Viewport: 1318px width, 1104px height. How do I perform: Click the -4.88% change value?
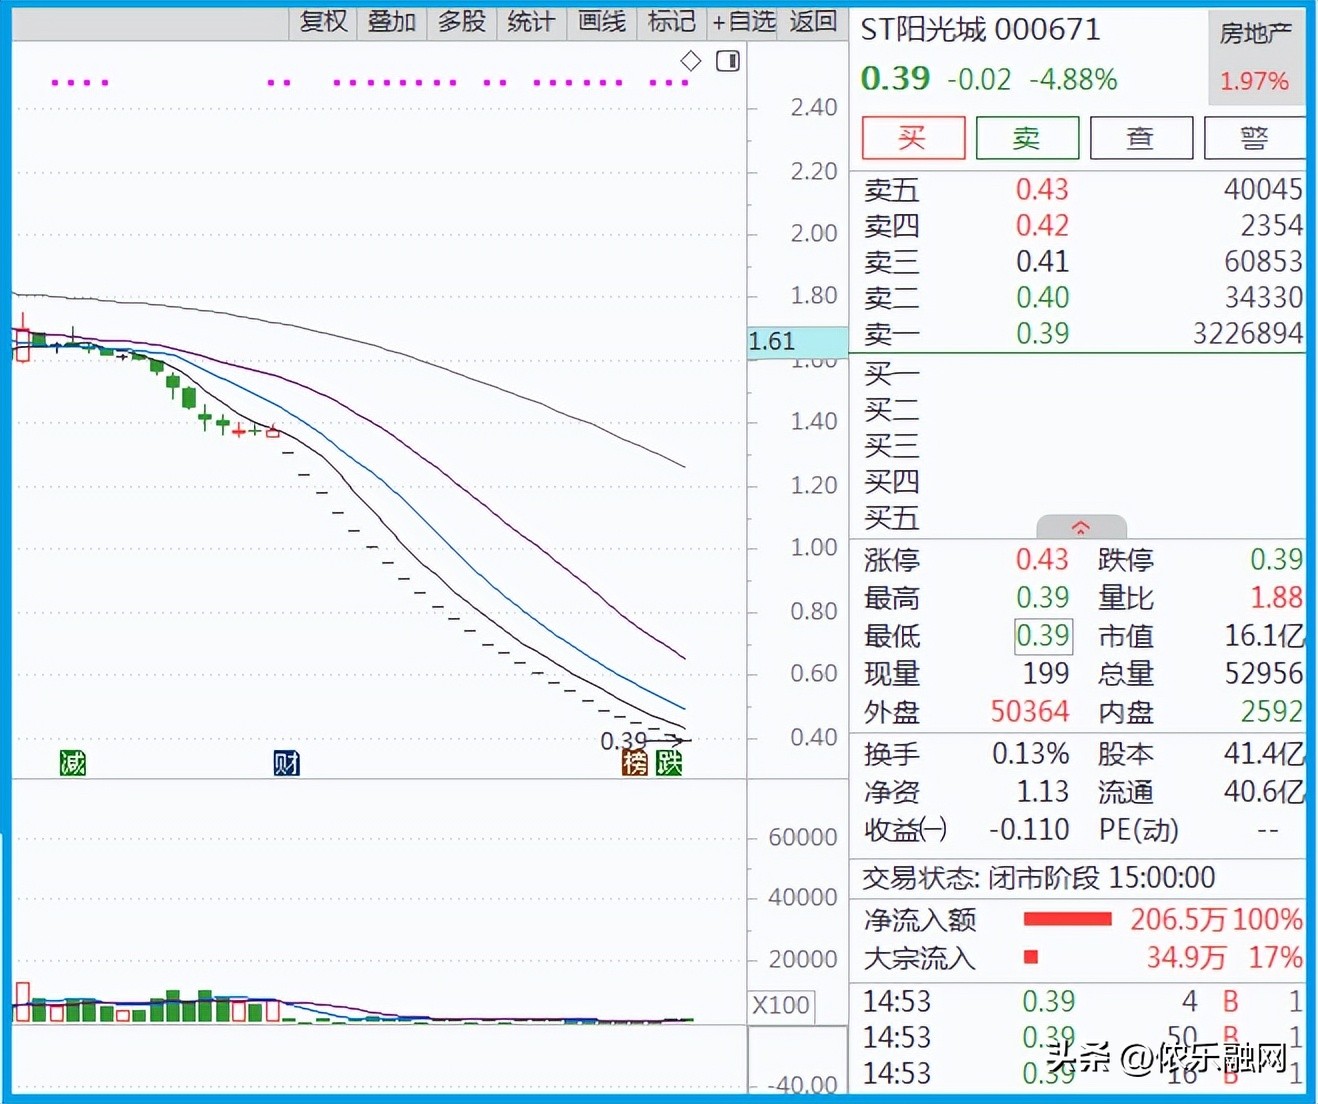tap(1073, 79)
